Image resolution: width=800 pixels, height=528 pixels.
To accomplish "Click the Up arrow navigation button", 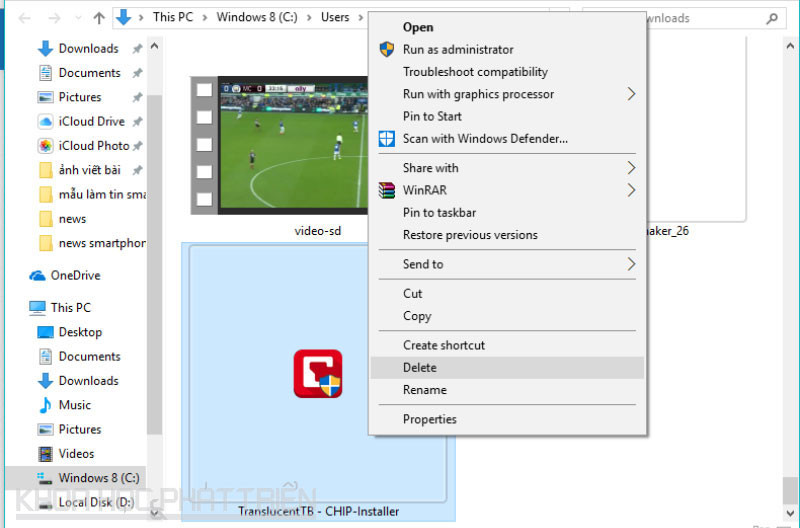I will pyautogui.click(x=98, y=18).
